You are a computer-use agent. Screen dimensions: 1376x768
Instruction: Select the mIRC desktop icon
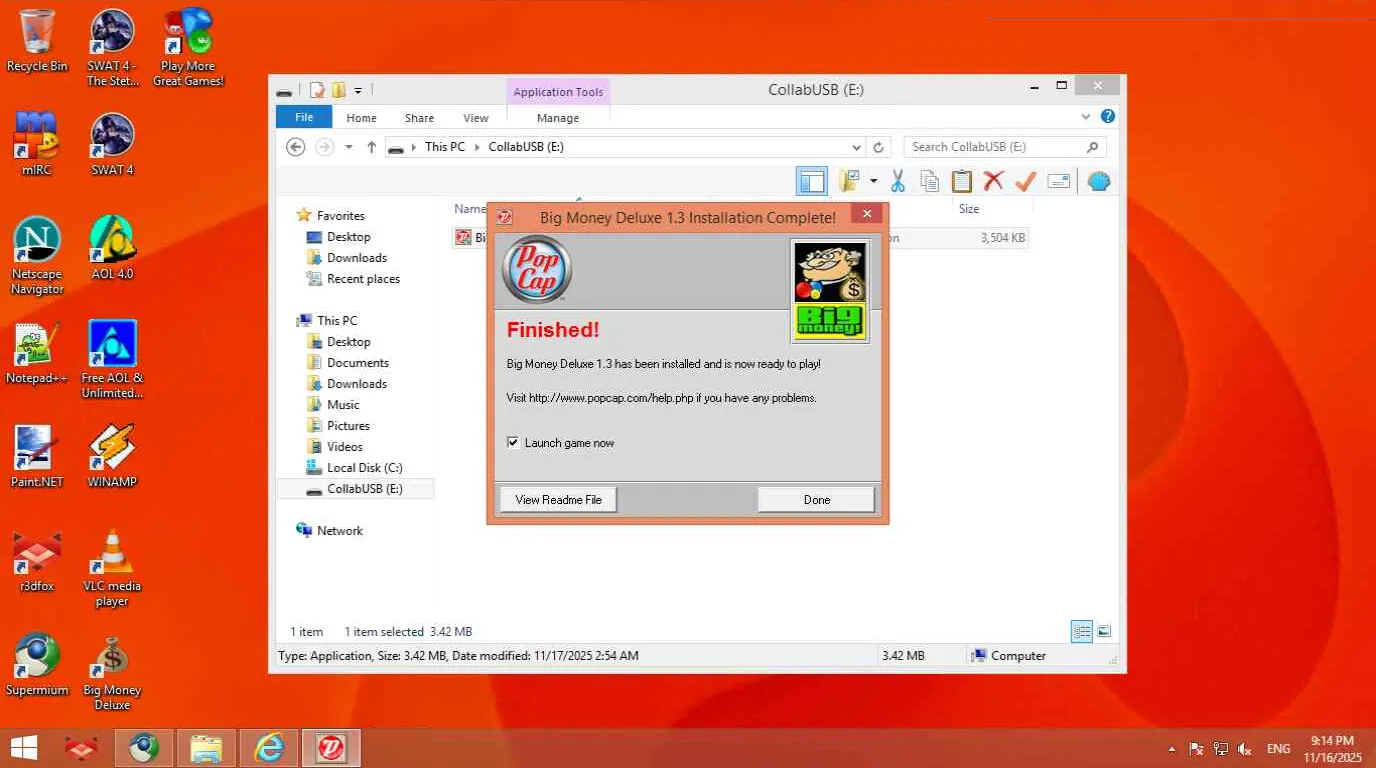(37, 144)
